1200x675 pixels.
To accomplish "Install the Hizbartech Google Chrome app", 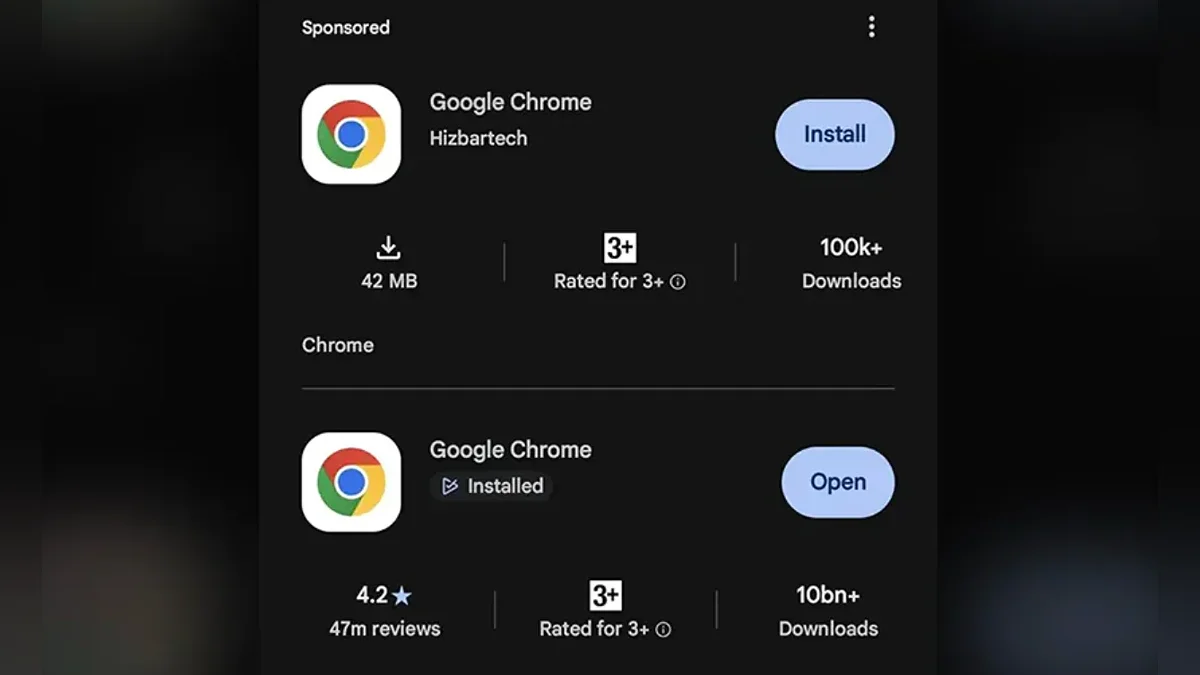I will [x=835, y=134].
